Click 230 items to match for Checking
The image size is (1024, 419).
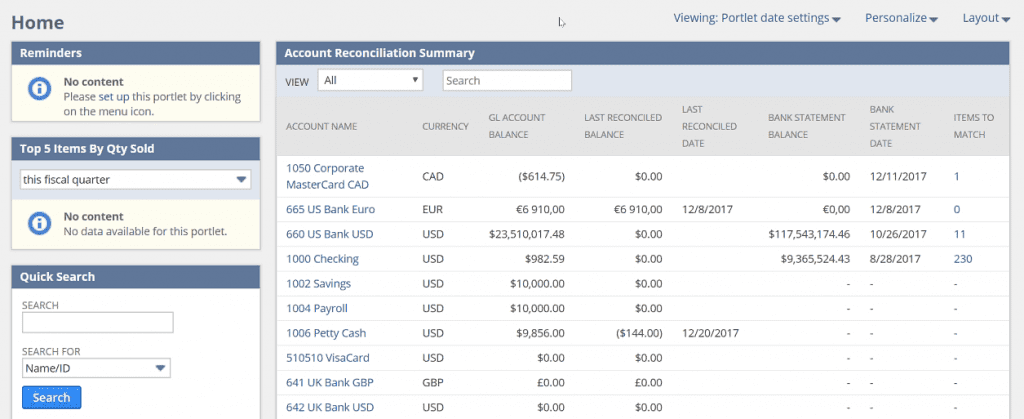tap(962, 259)
